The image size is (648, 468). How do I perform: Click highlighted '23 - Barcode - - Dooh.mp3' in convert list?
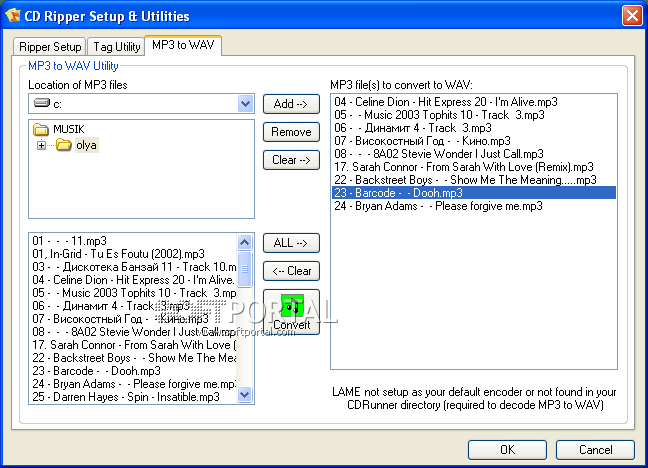[x=474, y=193]
